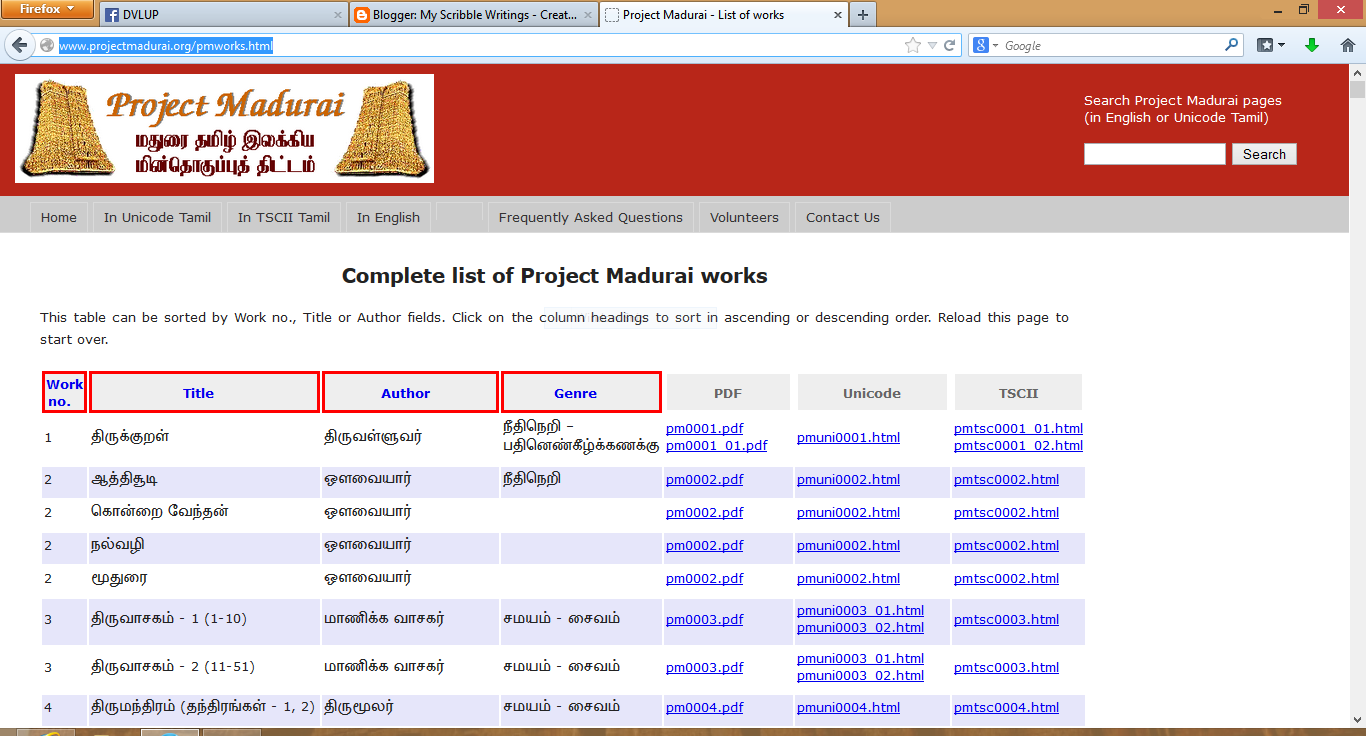Viewport: 1366px width, 736px height.
Task: Click the vertical scrollbar thumb
Action: pyautogui.click(x=1357, y=89)
